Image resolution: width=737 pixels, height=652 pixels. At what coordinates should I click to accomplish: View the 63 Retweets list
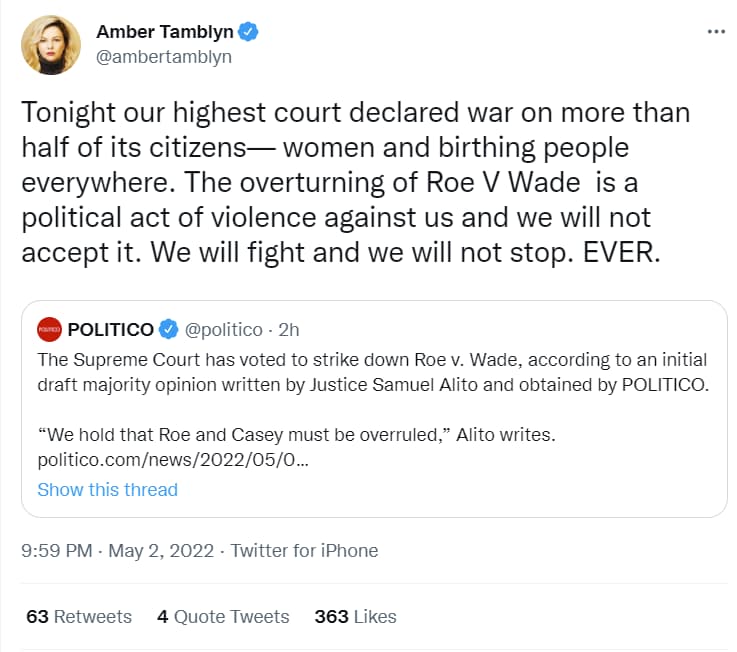79,616
